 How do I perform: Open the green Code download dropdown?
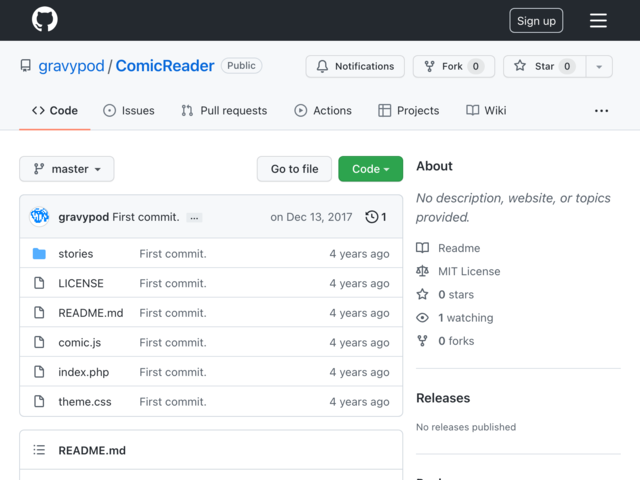click(371, 169)
